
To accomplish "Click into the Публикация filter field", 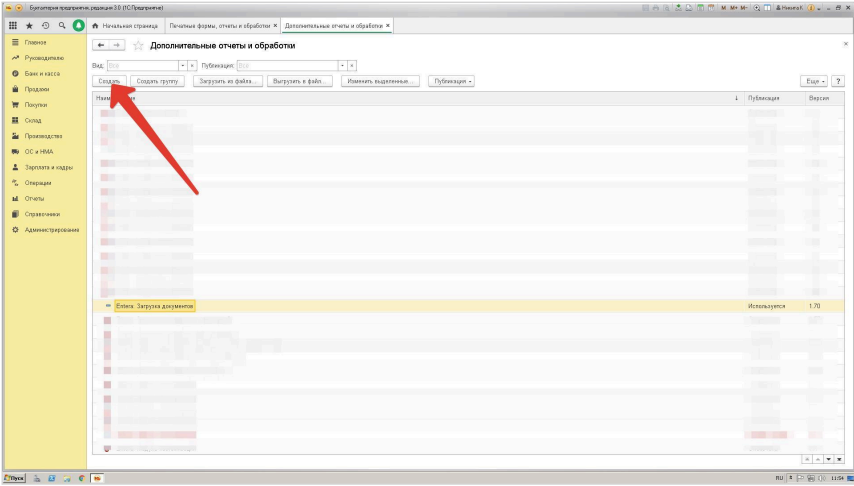I will click(x=287, y=65).
